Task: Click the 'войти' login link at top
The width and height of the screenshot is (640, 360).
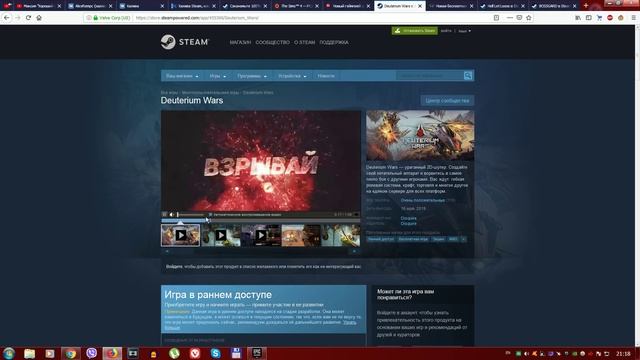Action: pyautogui.click(x=446, y=31)
